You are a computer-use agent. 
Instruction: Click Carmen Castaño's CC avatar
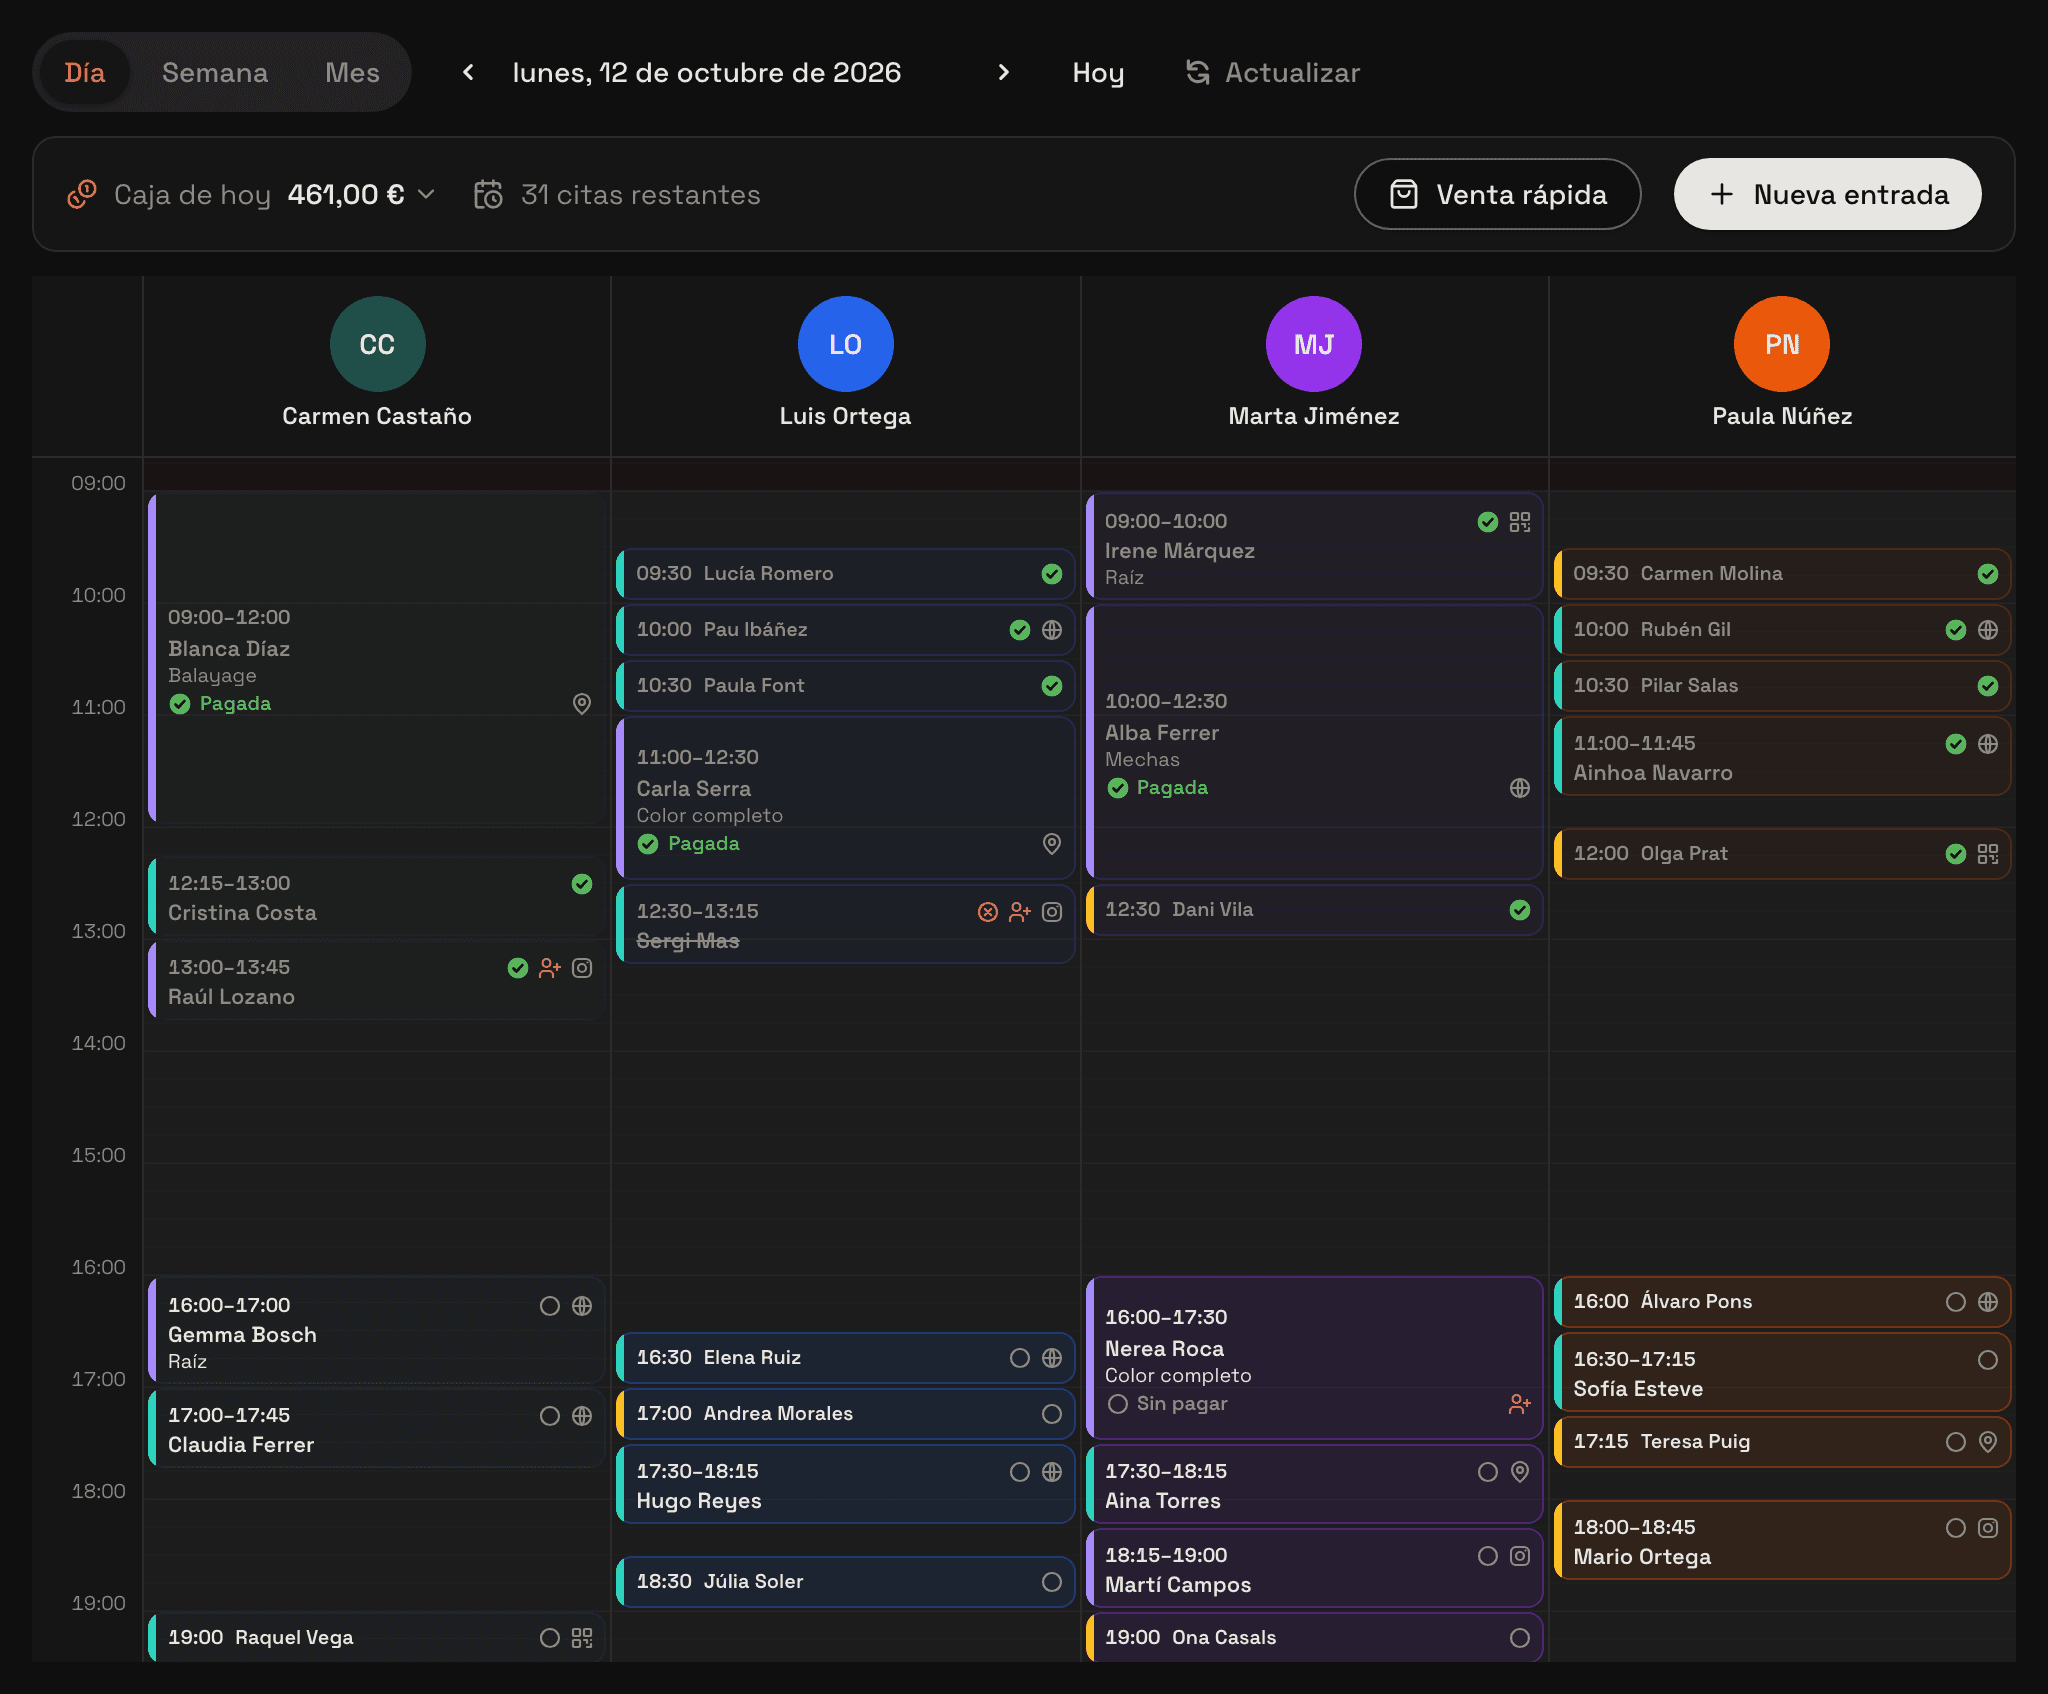click(377, 344)
